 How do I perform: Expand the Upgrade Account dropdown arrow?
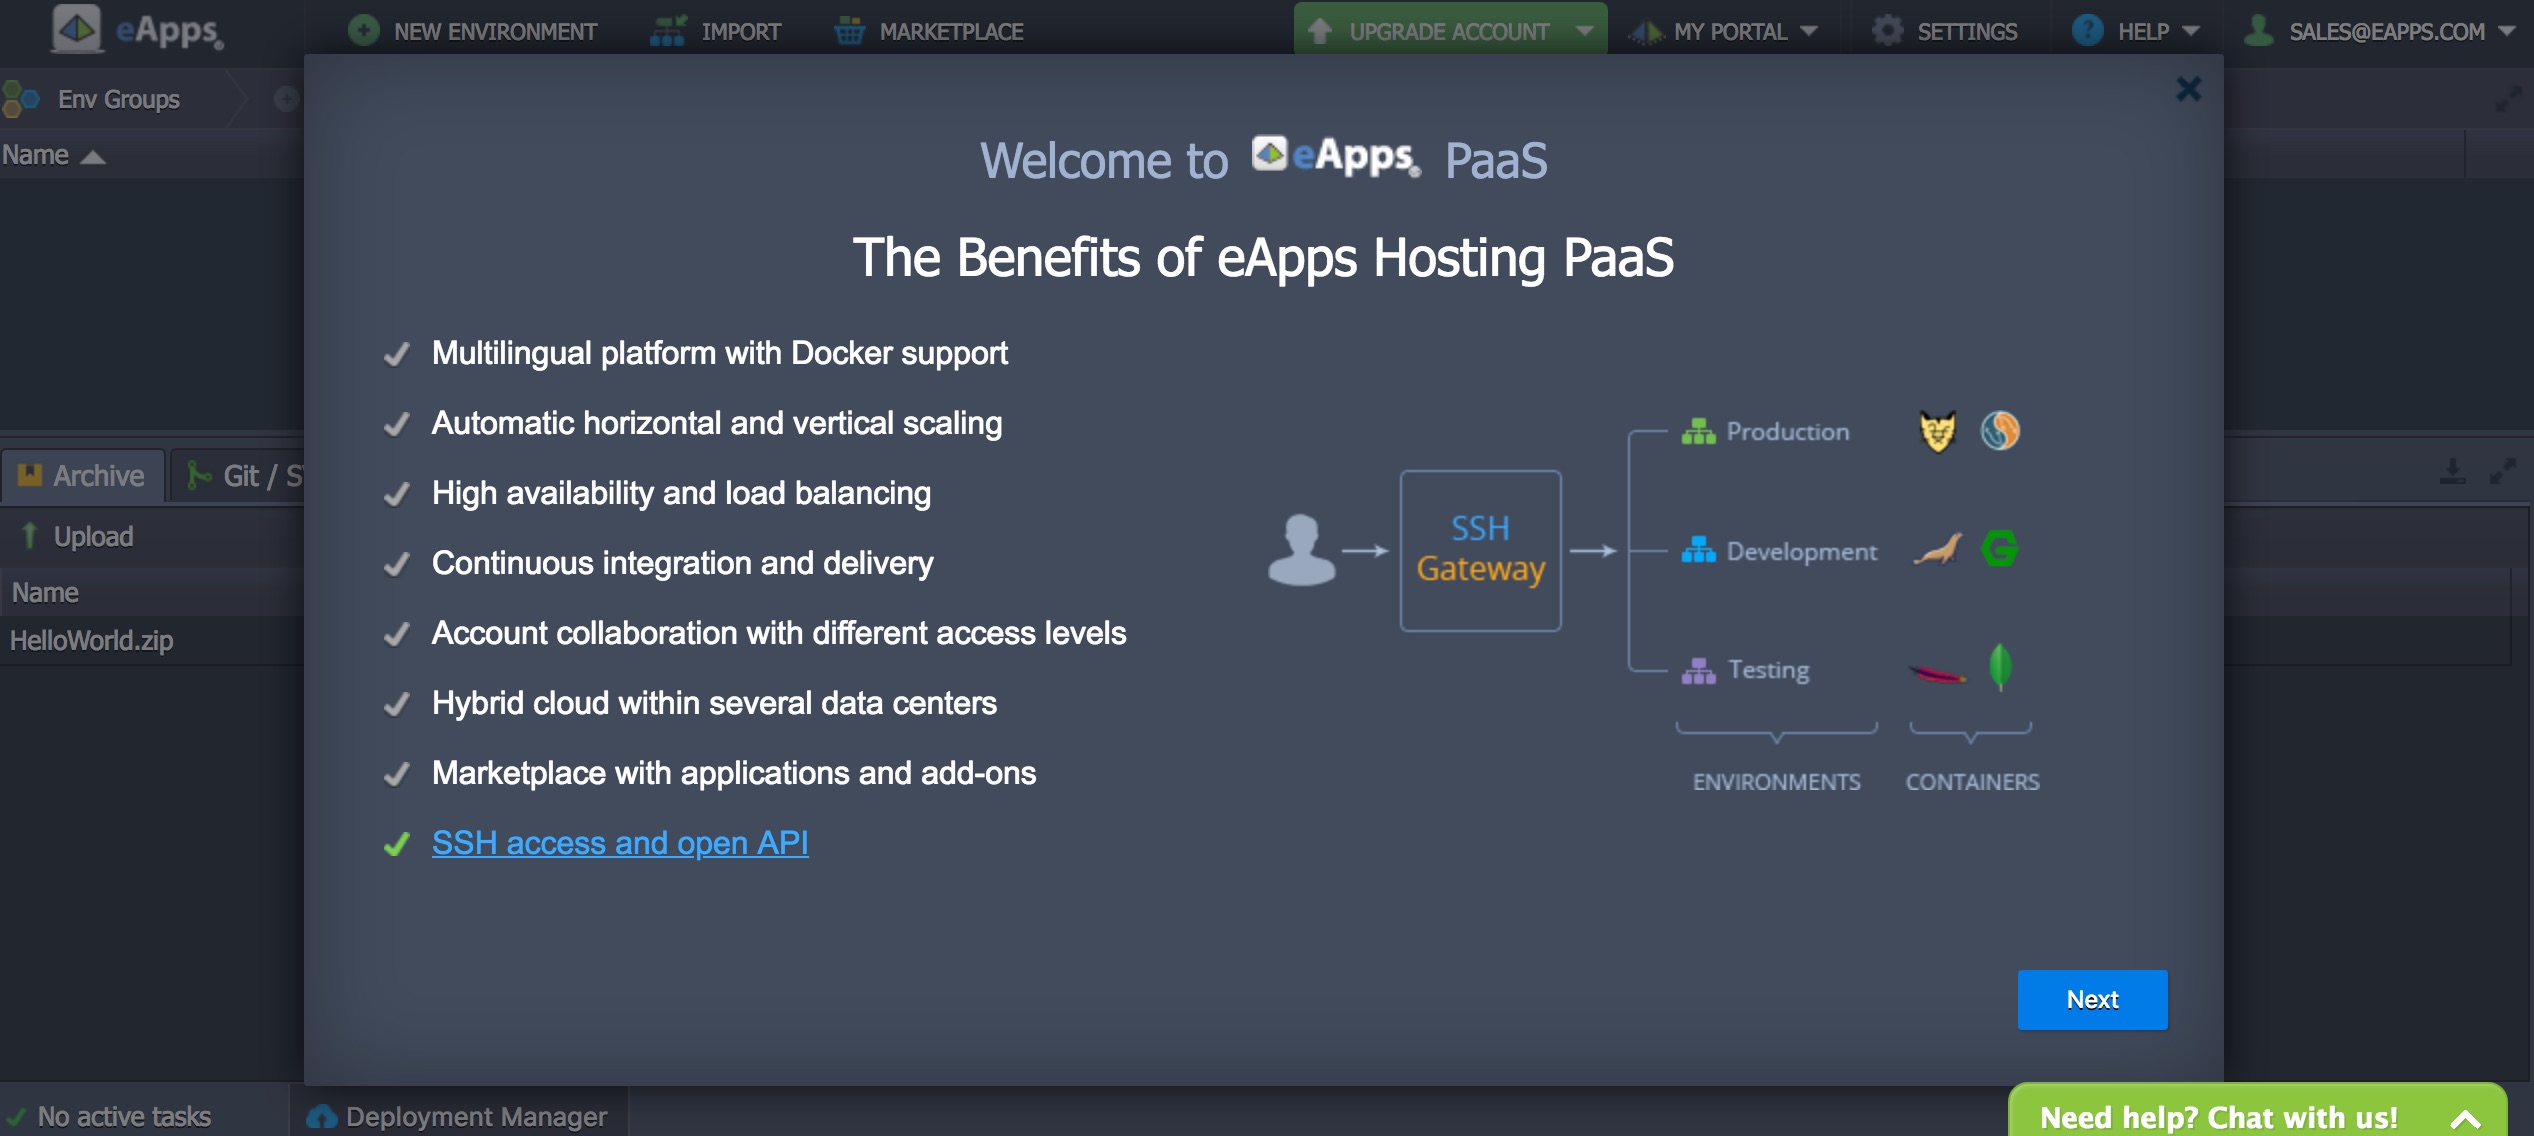1585,31
